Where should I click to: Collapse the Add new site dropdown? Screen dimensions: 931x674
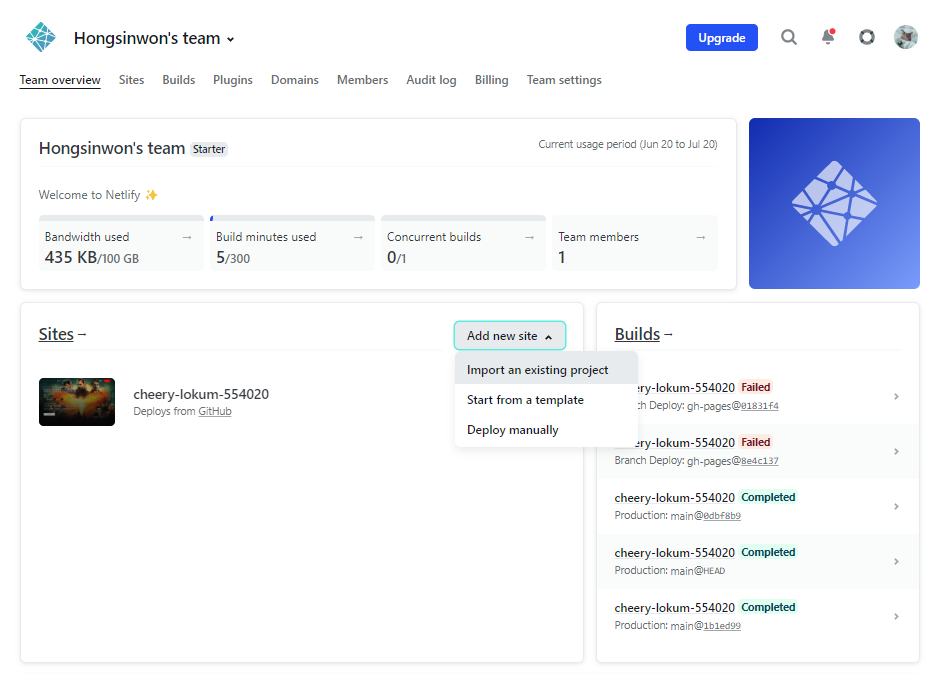coord(509,336)
